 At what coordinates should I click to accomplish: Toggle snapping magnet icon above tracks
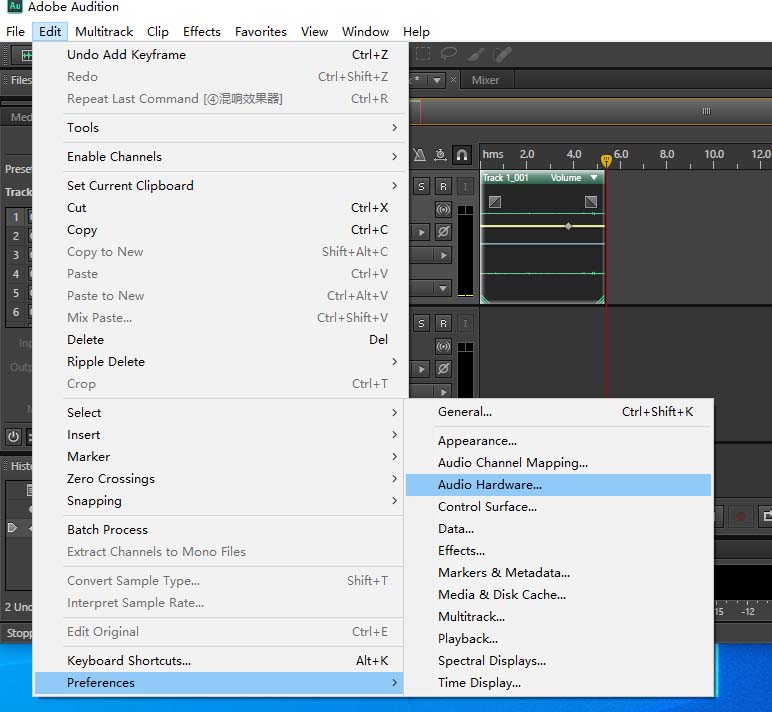[x=462, y=155]
